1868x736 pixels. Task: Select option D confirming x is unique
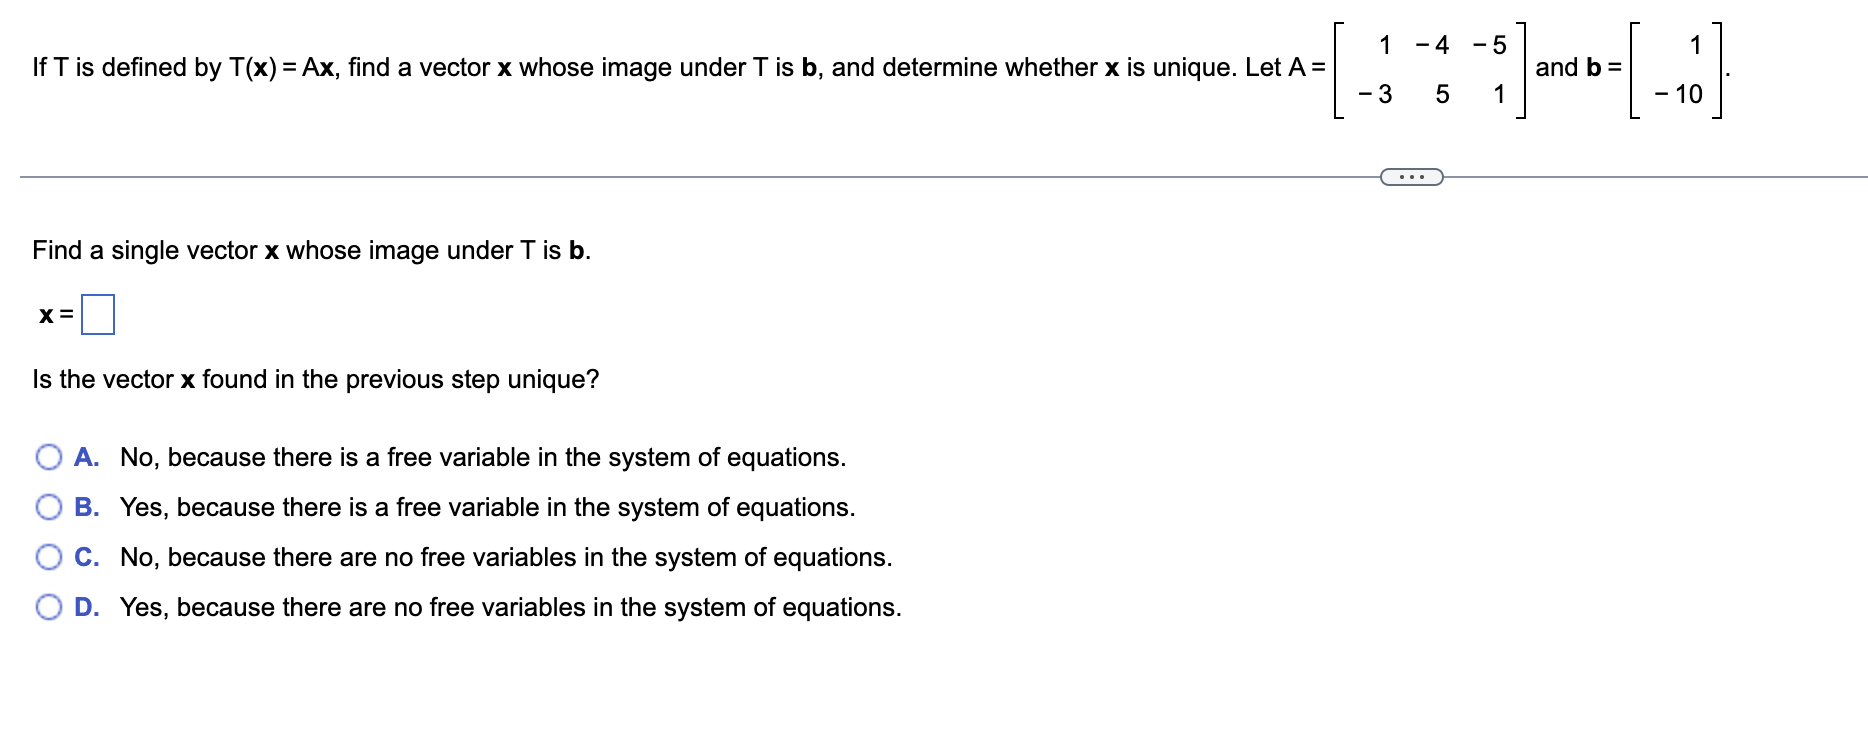click(48, 607)
